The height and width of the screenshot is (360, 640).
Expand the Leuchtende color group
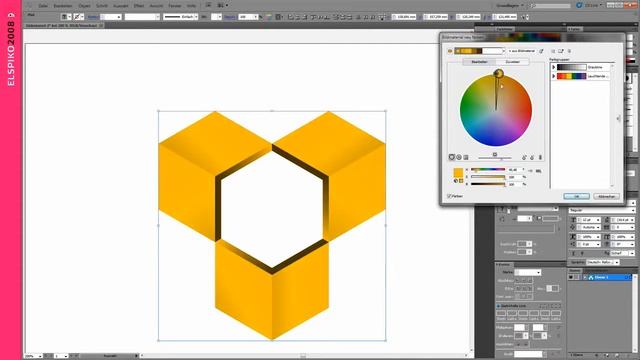click(554, 76)
